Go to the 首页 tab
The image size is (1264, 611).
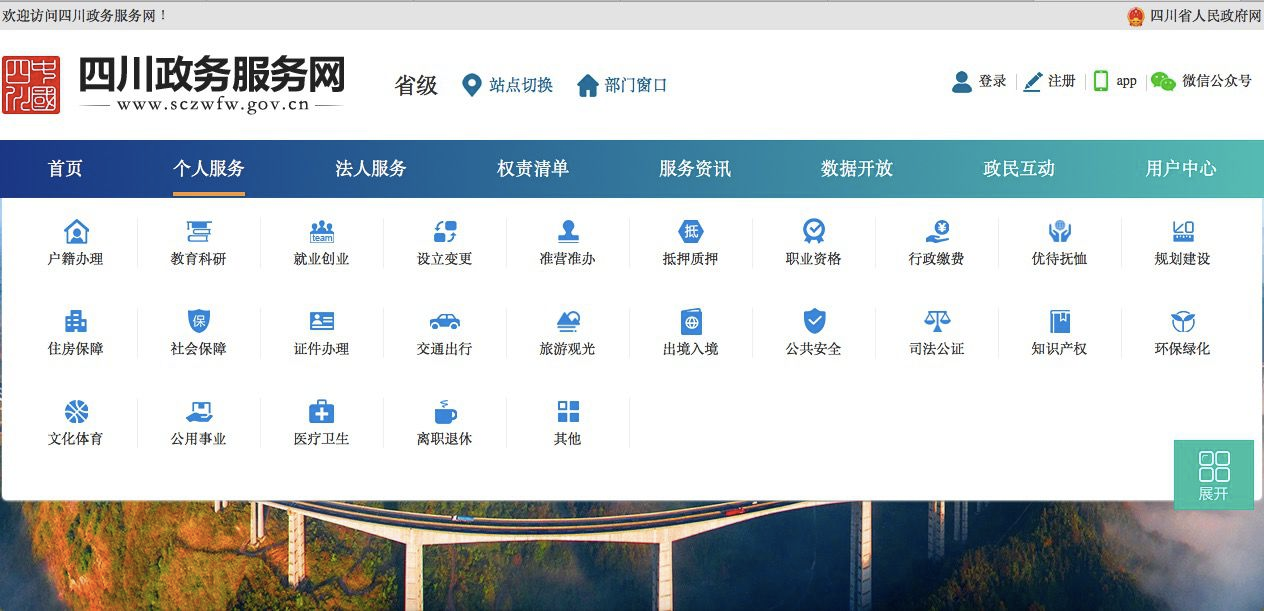click(65, 169)
